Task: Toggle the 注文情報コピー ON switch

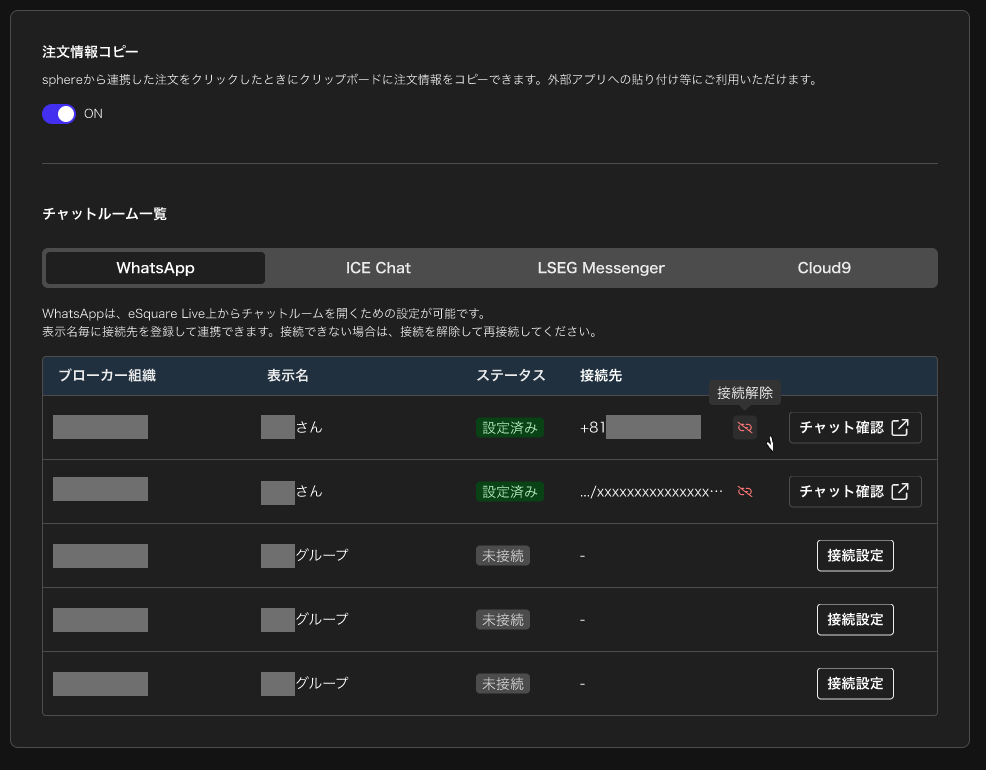Action: click(x=58, y=114)
